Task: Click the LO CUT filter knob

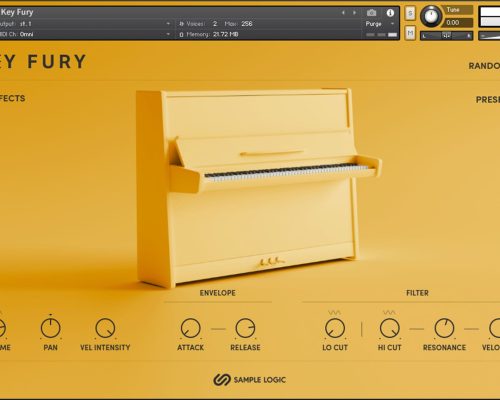Action: click(x=335, y=328)
